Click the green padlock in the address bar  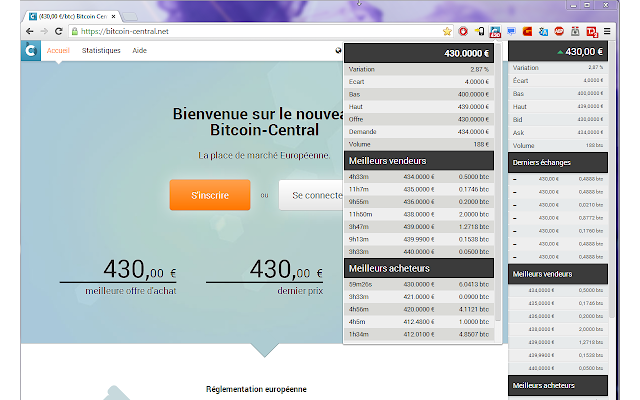pyautogui.click(x=74, y=31)
